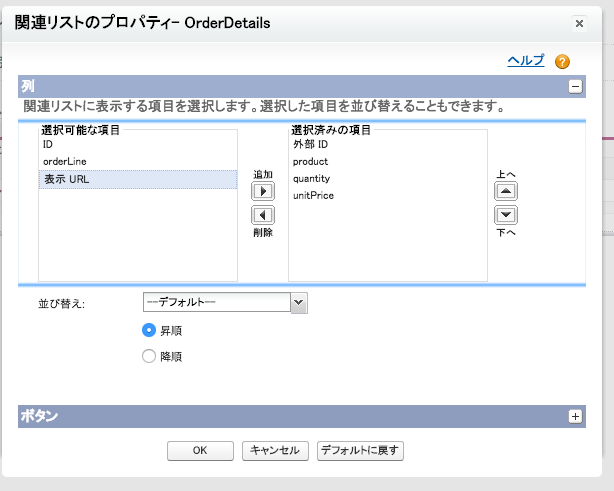Click the デフォルトに戻す button
614x491 pixels.
[x=360, y=451]
